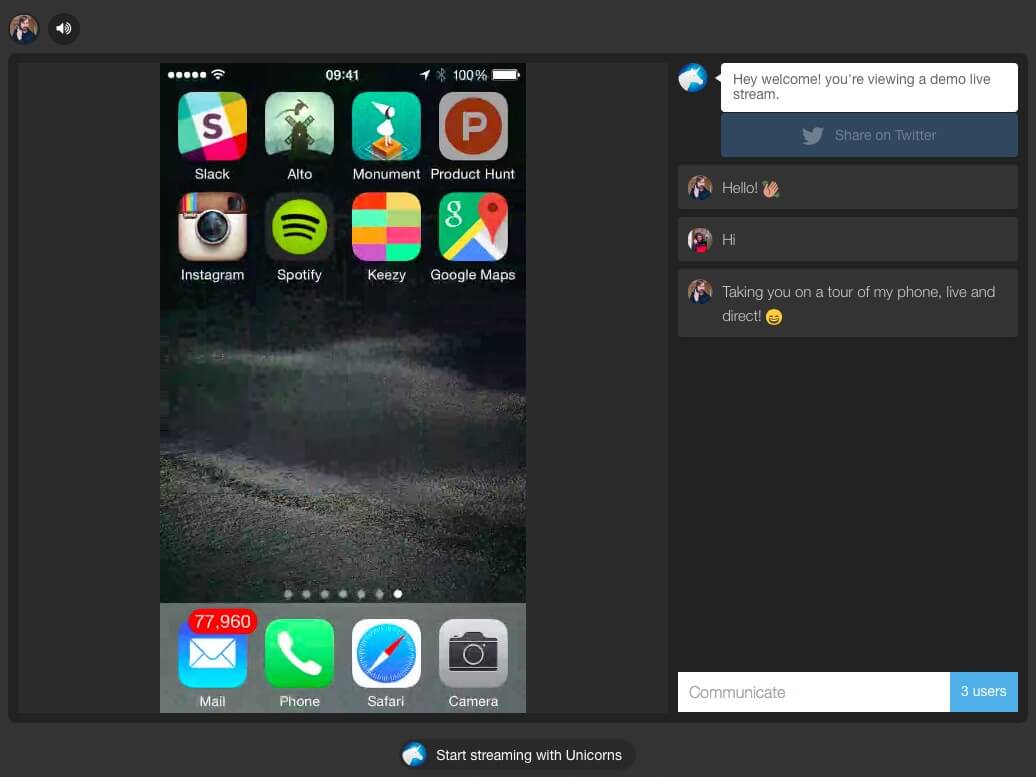Click the Hello! chat message text
The height and width of the screenshot is (777, 1036).
[x=739, y=188]
